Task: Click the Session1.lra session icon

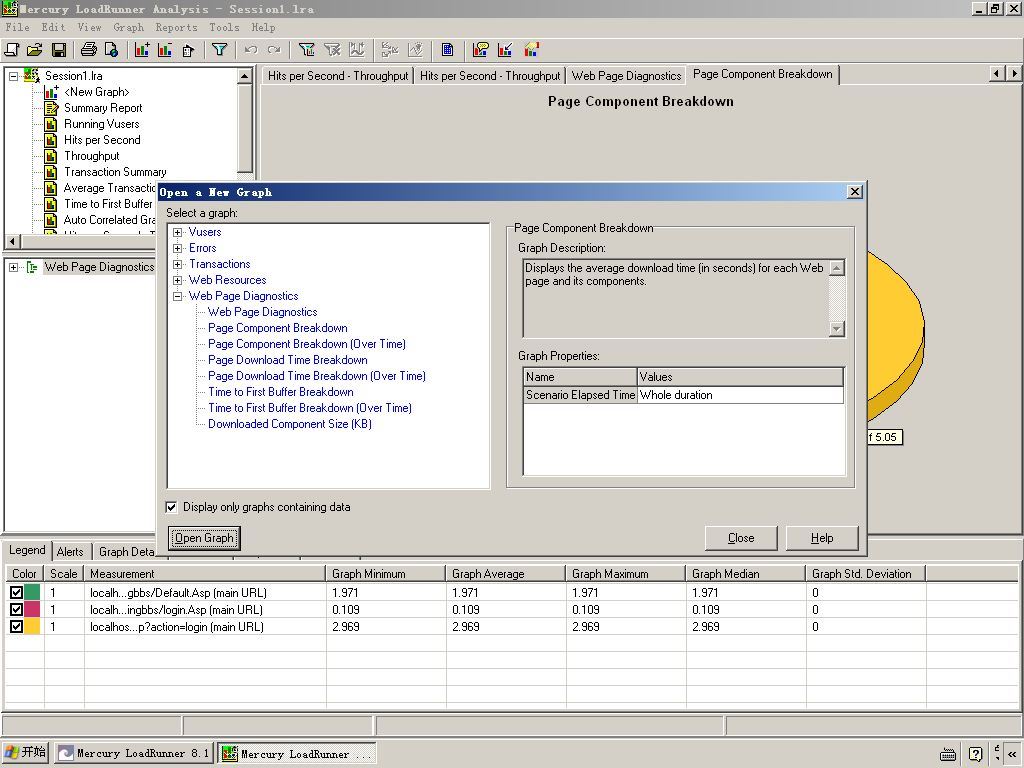Action: (31, 76)
